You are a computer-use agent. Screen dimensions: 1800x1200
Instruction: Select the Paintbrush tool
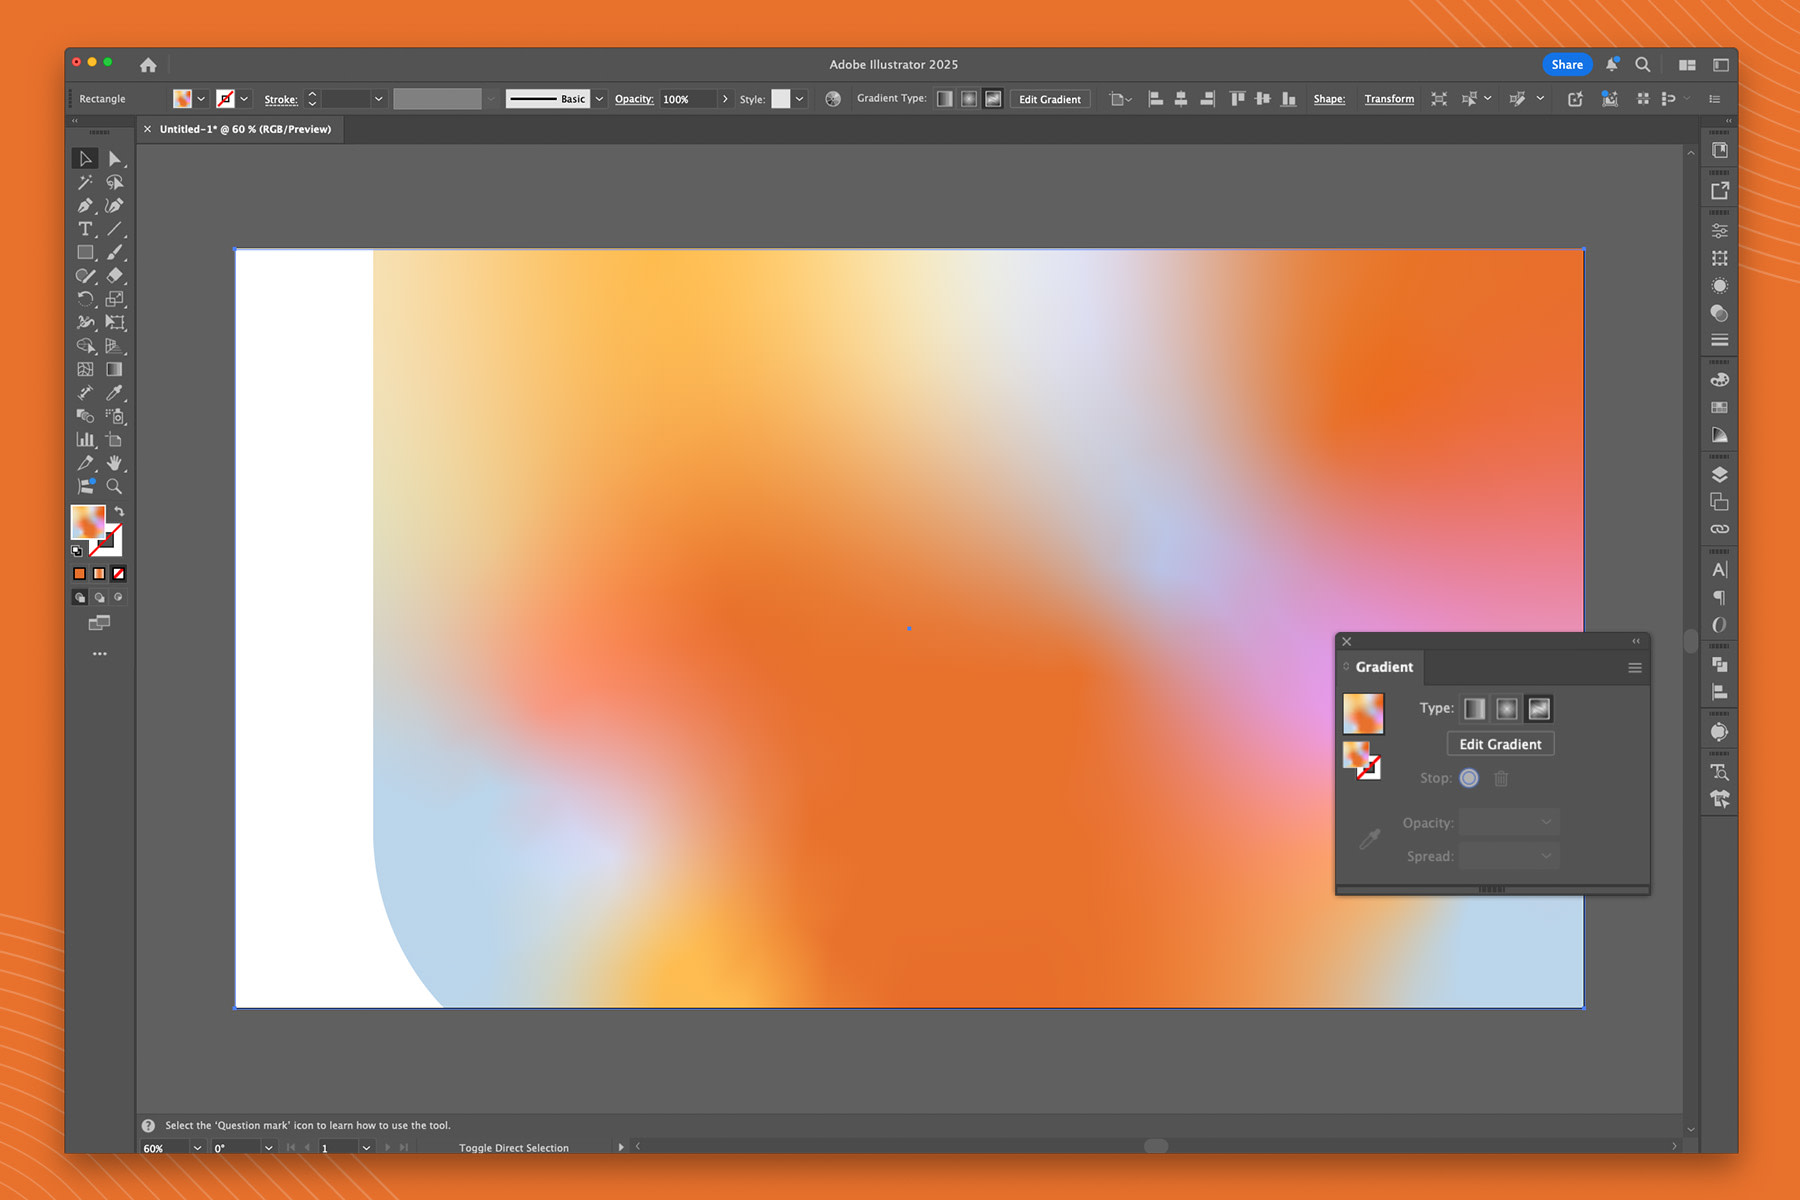pos(115,252)
